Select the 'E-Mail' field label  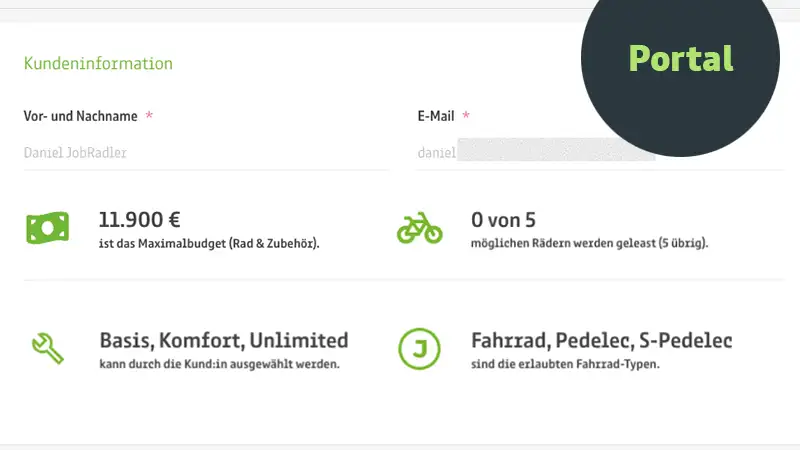[437, 116]
